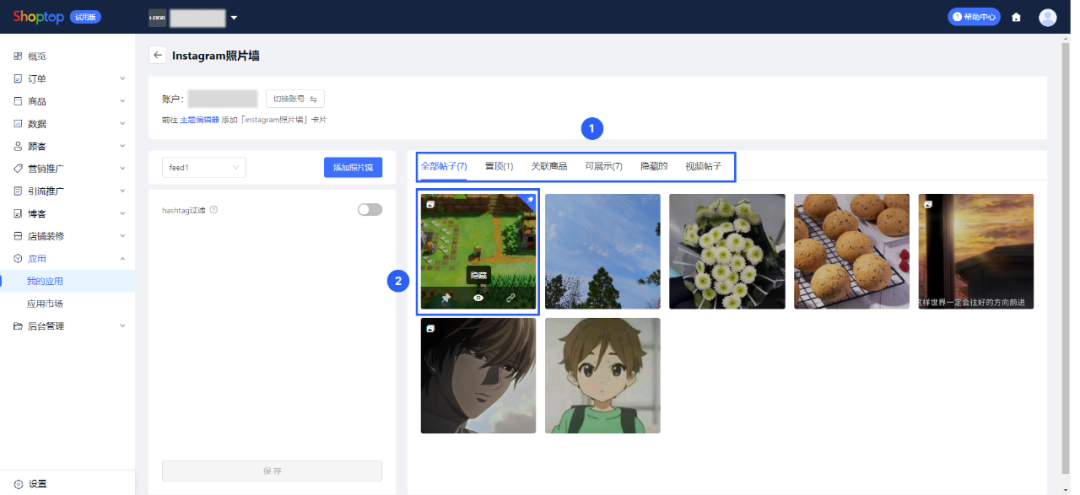Expand the 商品 menu chevron
Screen dimensions: 1080x495
(123, 101)
